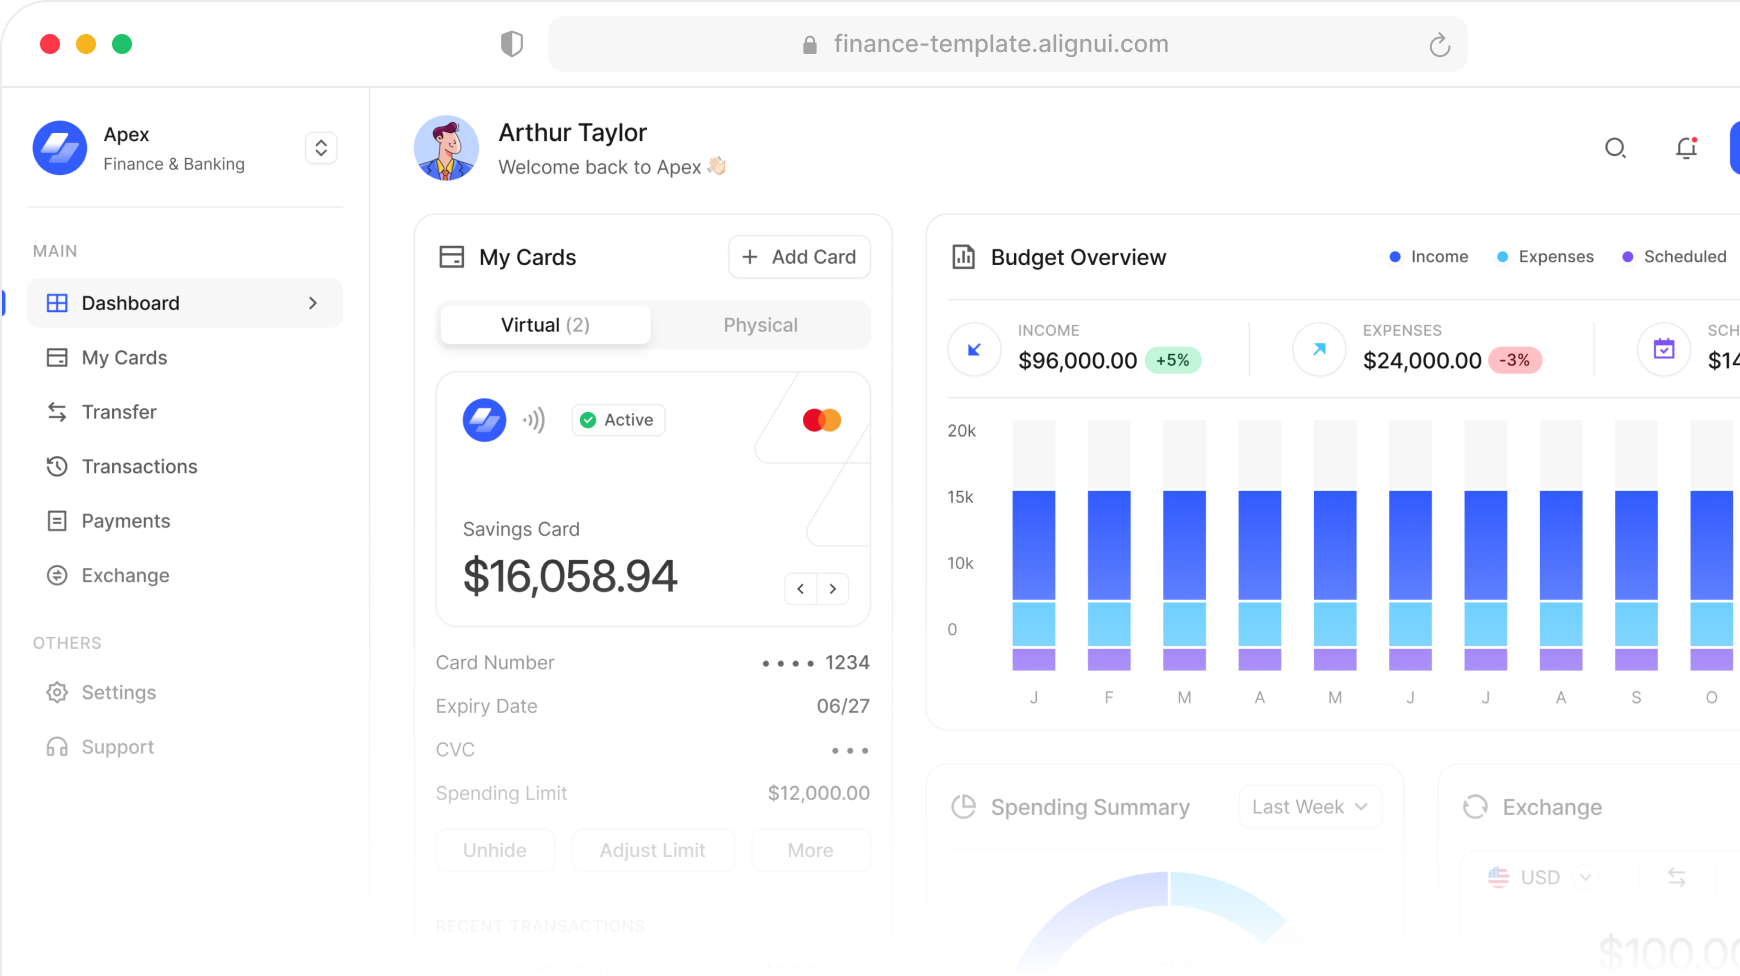Click the Adjust Limit button
This screenshot has height=976, width=1740.
(652, 850)
